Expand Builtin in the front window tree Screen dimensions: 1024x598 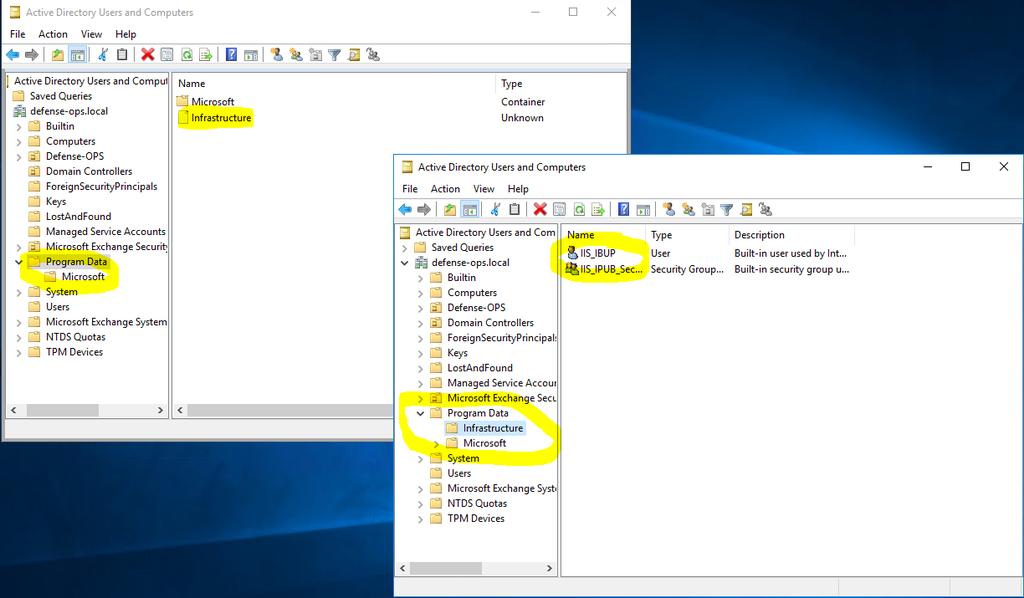tap(421, 278)
